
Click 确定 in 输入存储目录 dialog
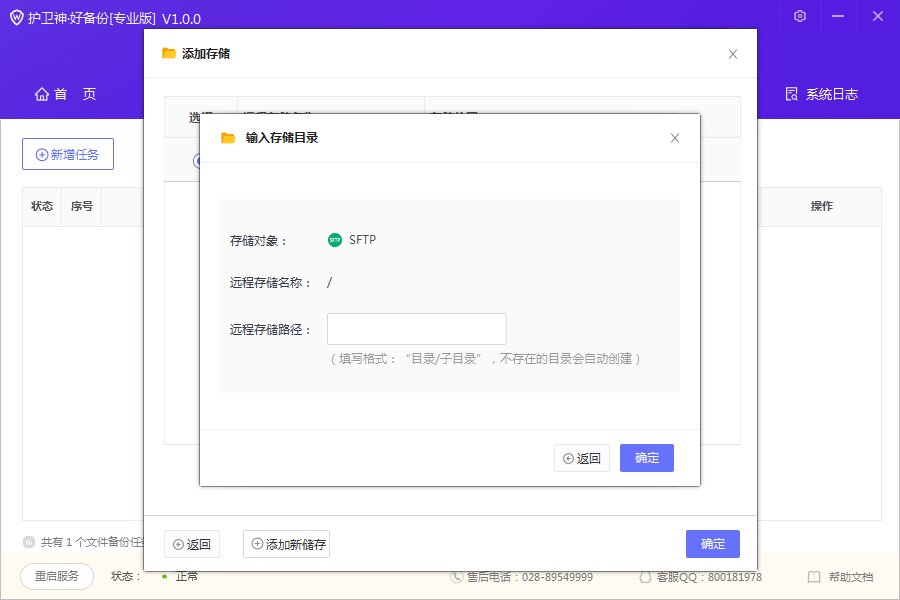(x=647, y=458)
